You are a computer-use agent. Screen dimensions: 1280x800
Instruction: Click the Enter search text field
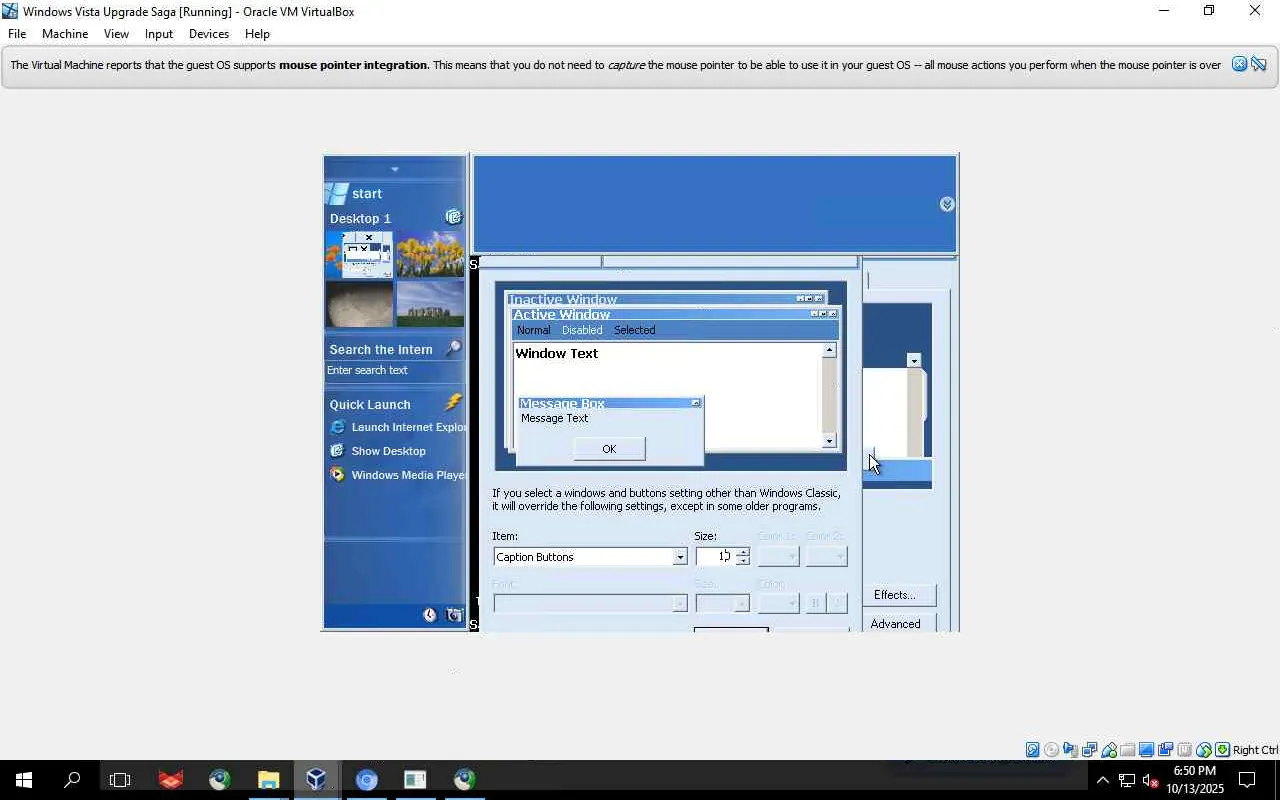point(394,370)
